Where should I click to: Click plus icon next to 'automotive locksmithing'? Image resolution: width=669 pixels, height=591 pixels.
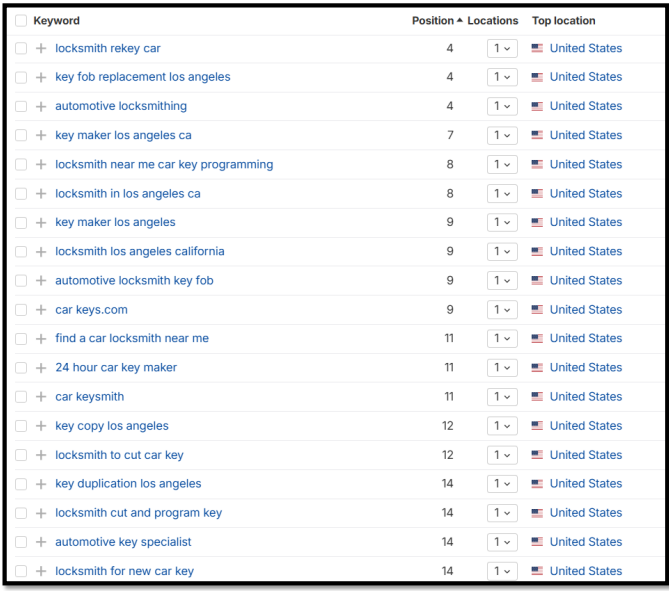pos(41,106)
